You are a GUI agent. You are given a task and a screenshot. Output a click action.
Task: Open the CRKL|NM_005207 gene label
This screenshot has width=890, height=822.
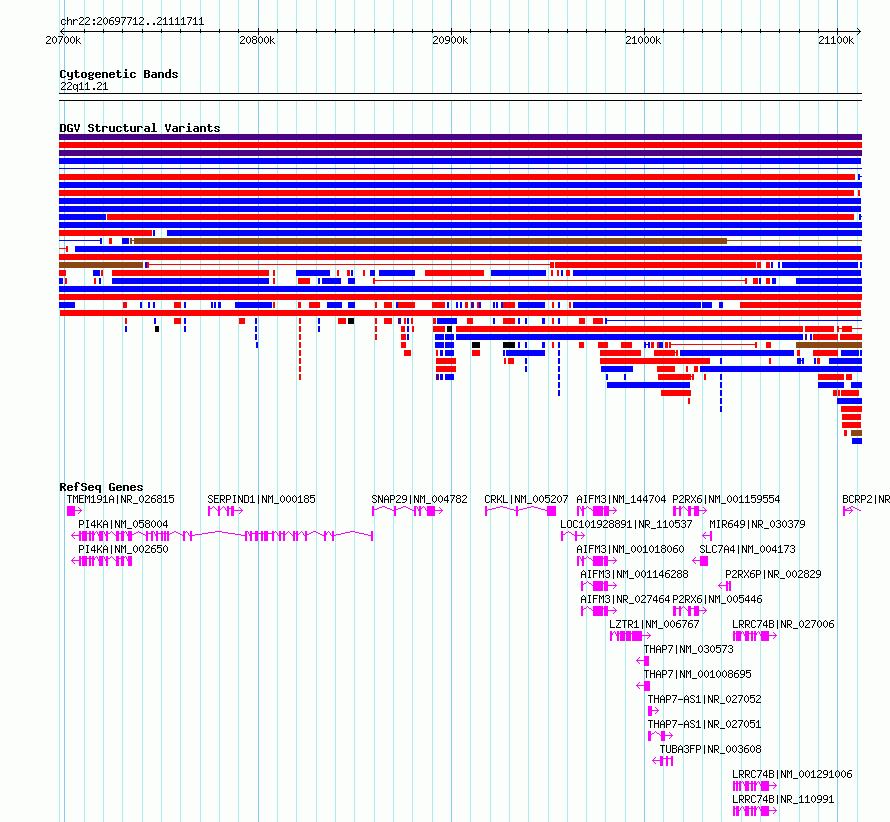(526, 499)
